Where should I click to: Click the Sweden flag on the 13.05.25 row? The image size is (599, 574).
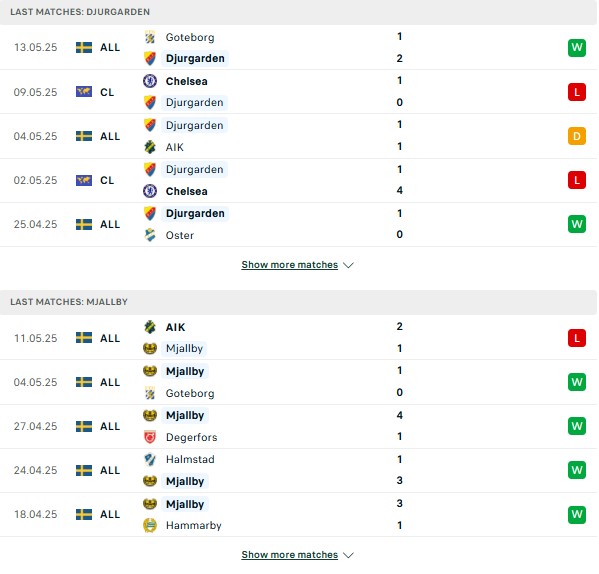[84, 47]
